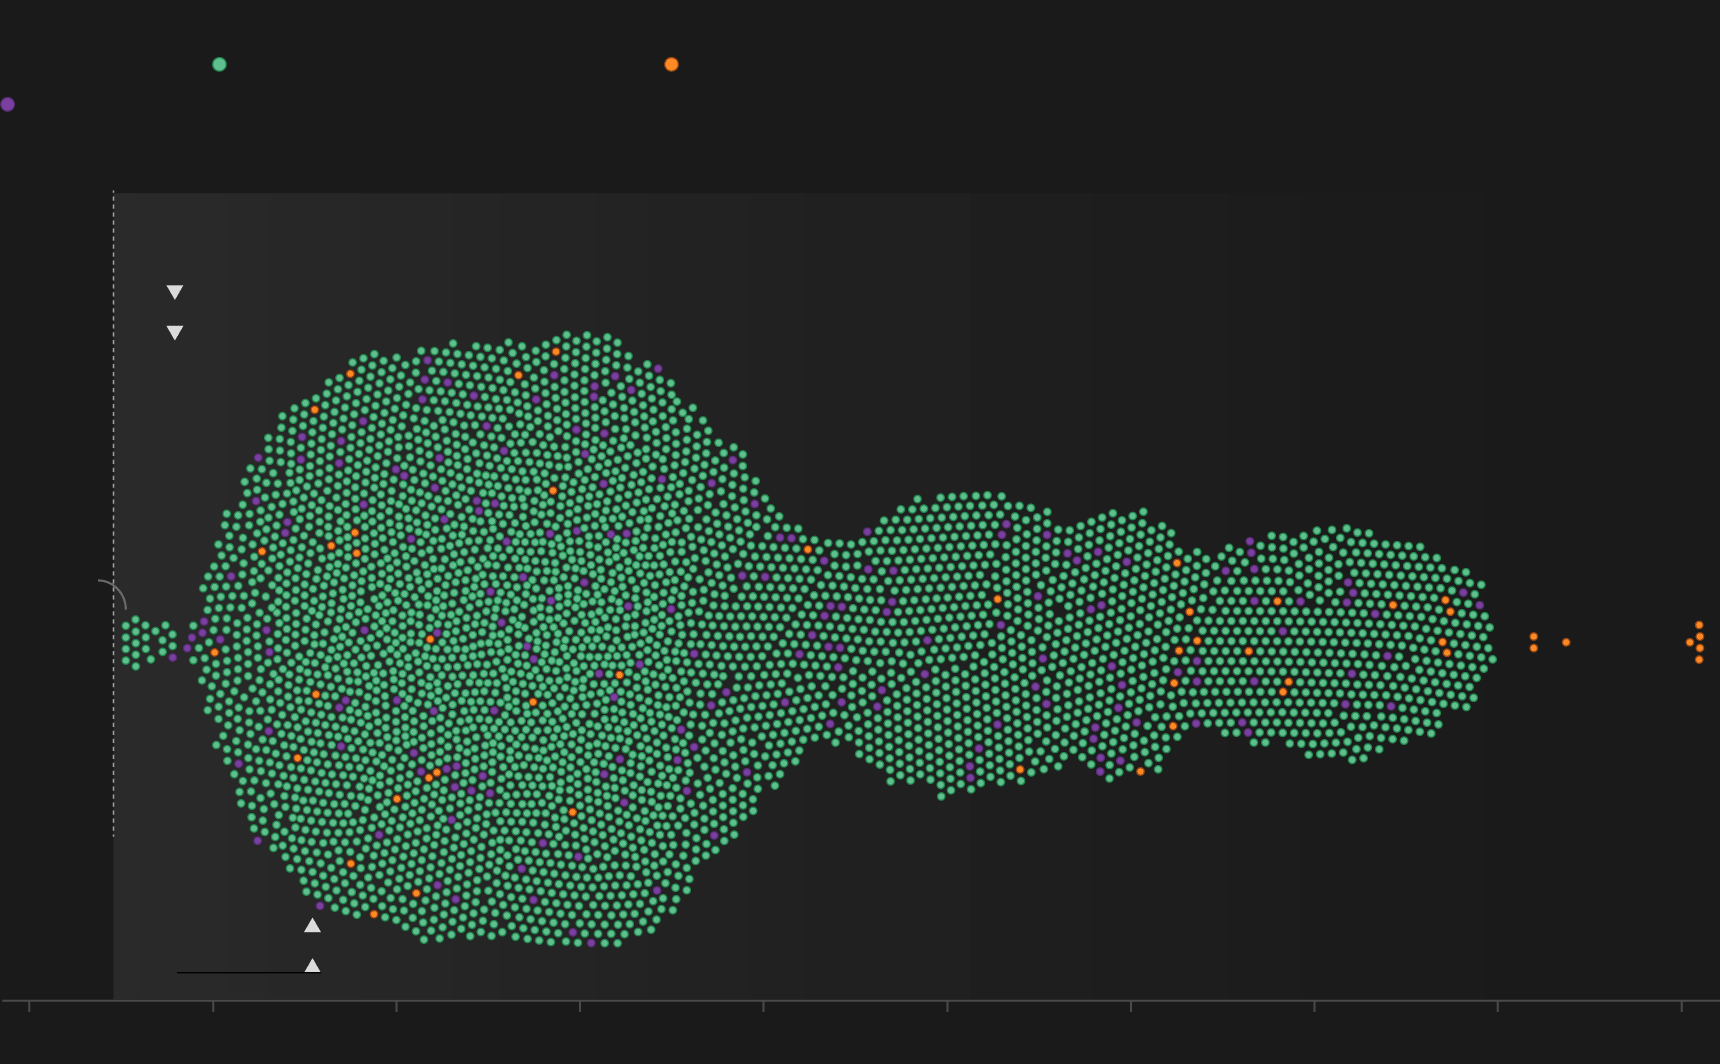
Task: Click the upper upward-pointing white triangle
Action: coord(312,925)
